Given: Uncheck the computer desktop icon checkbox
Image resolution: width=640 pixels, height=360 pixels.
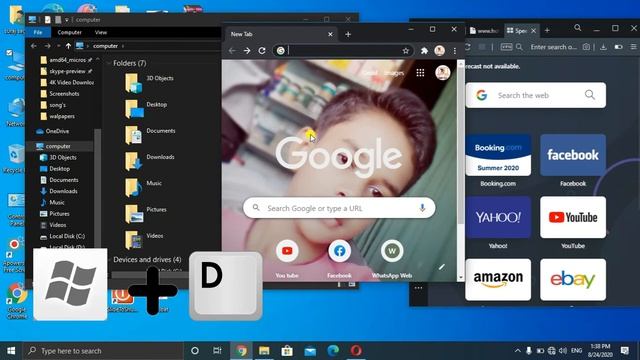Looking at the screenshot, I should [9, 53].
